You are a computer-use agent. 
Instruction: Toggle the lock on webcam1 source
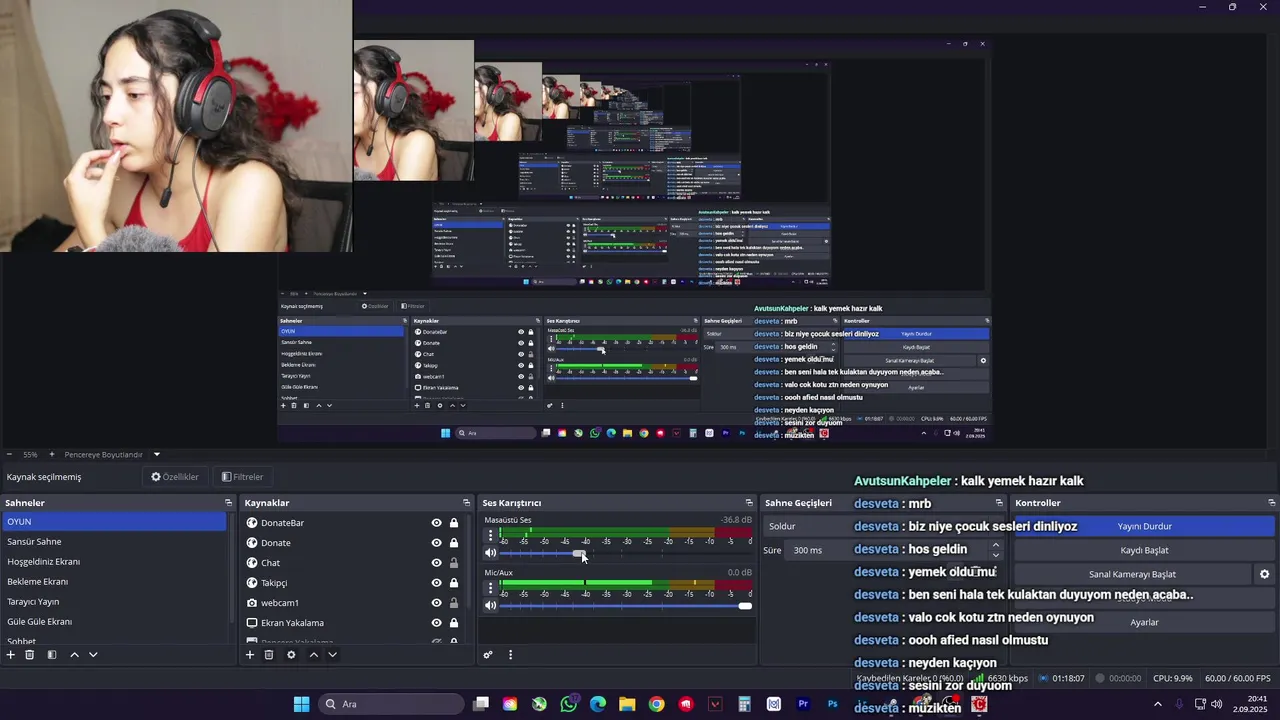(454, 603)
